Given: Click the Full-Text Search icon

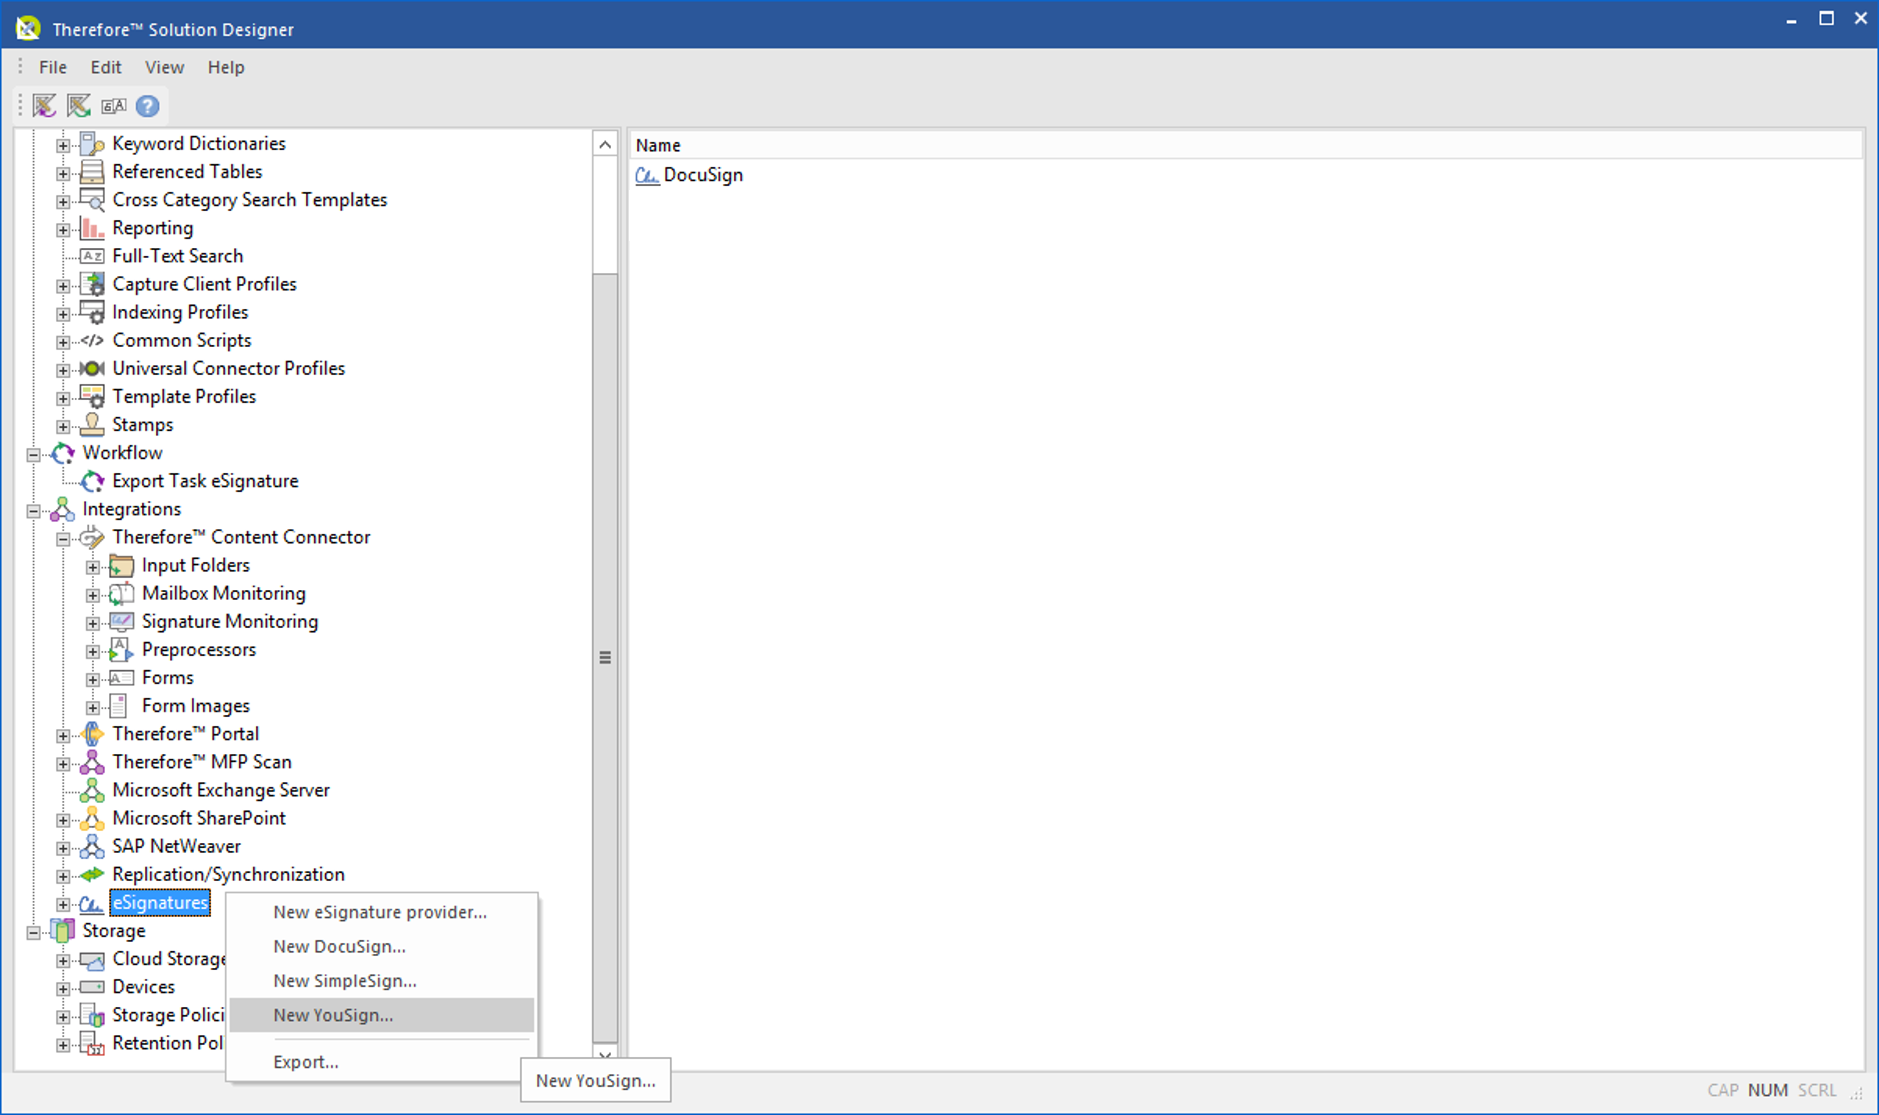Looking at the screenshot, I should [x=92, y=255].
